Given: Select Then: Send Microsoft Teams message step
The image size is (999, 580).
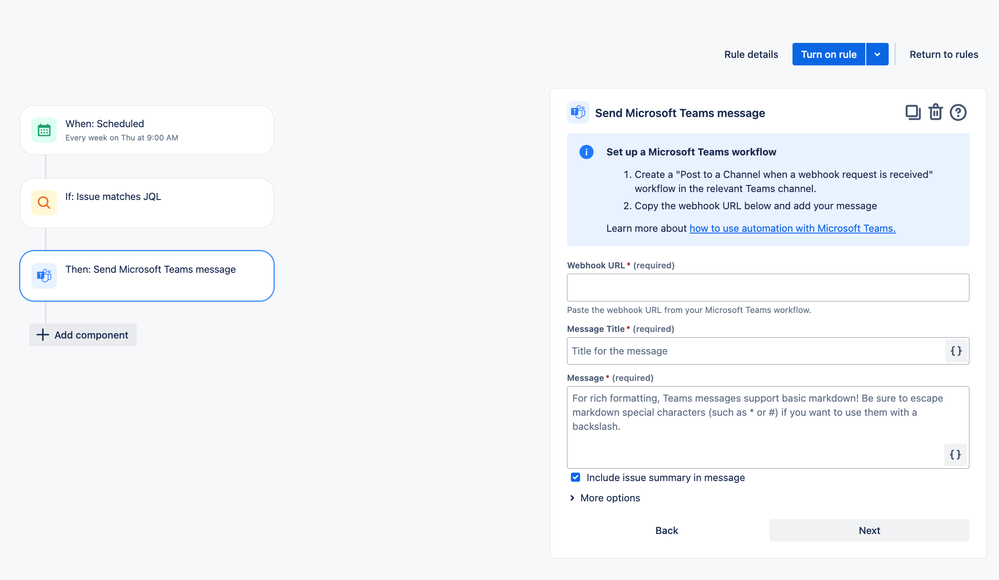Looking at the screenshot, I should coord(147,276).
